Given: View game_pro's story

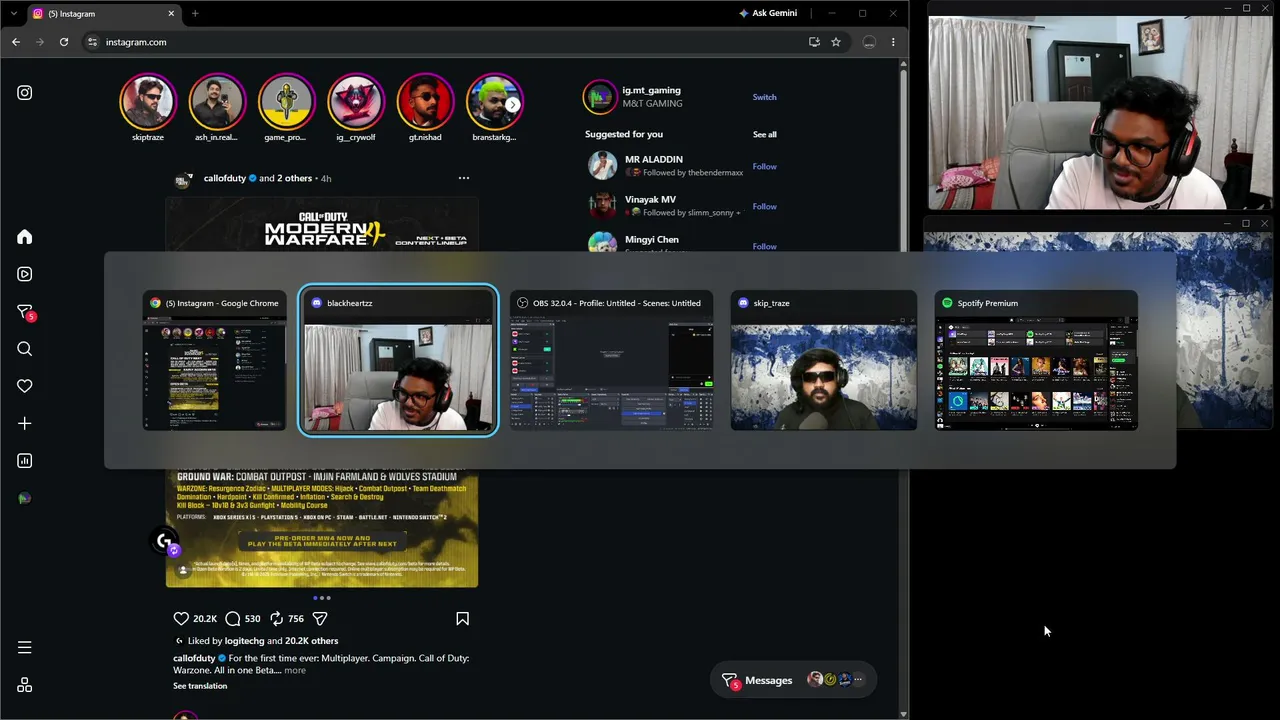Looking at the screenshot, I should [286, 101].
